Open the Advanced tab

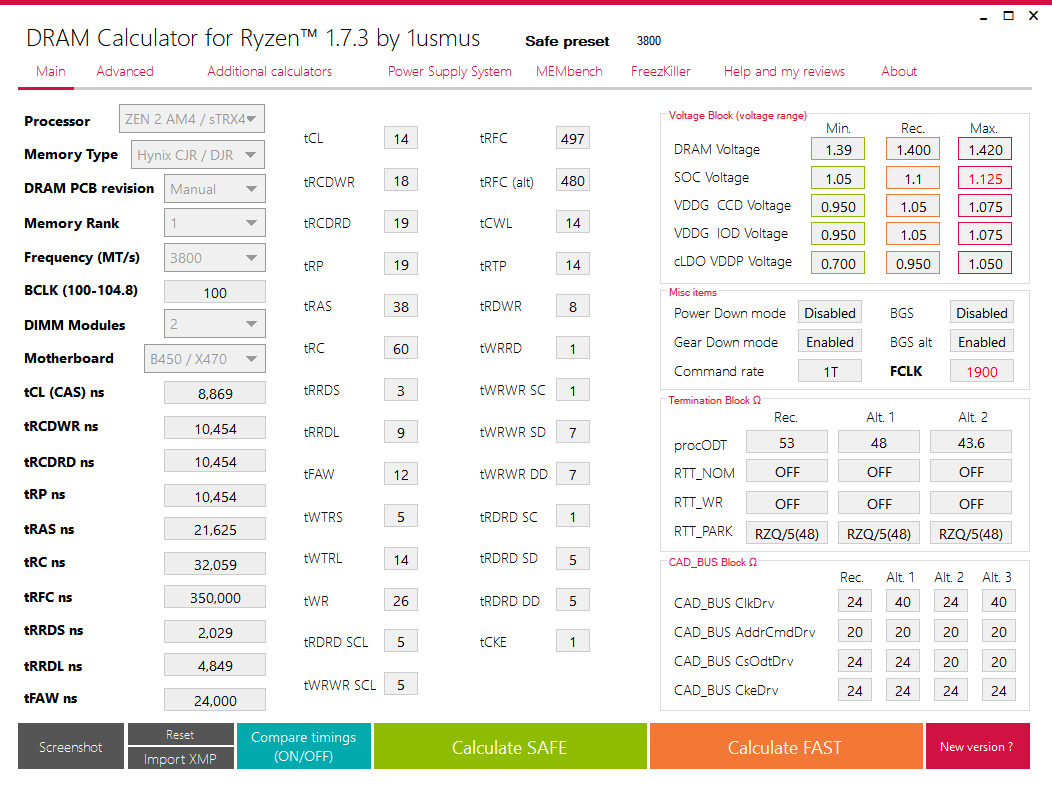click(x=125, y=71)
